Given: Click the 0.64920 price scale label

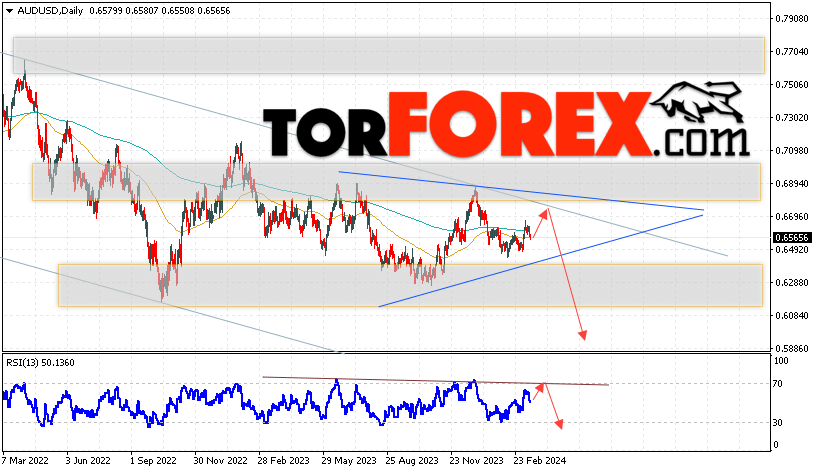Looking at the screenshot, I should pos(792,250).
